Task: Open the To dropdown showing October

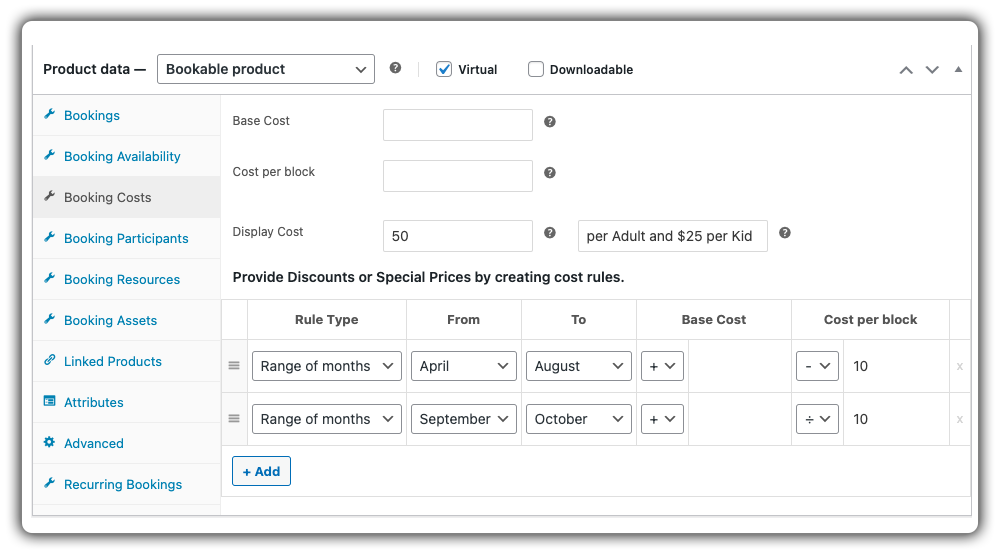Action: (x=578, y=419)
